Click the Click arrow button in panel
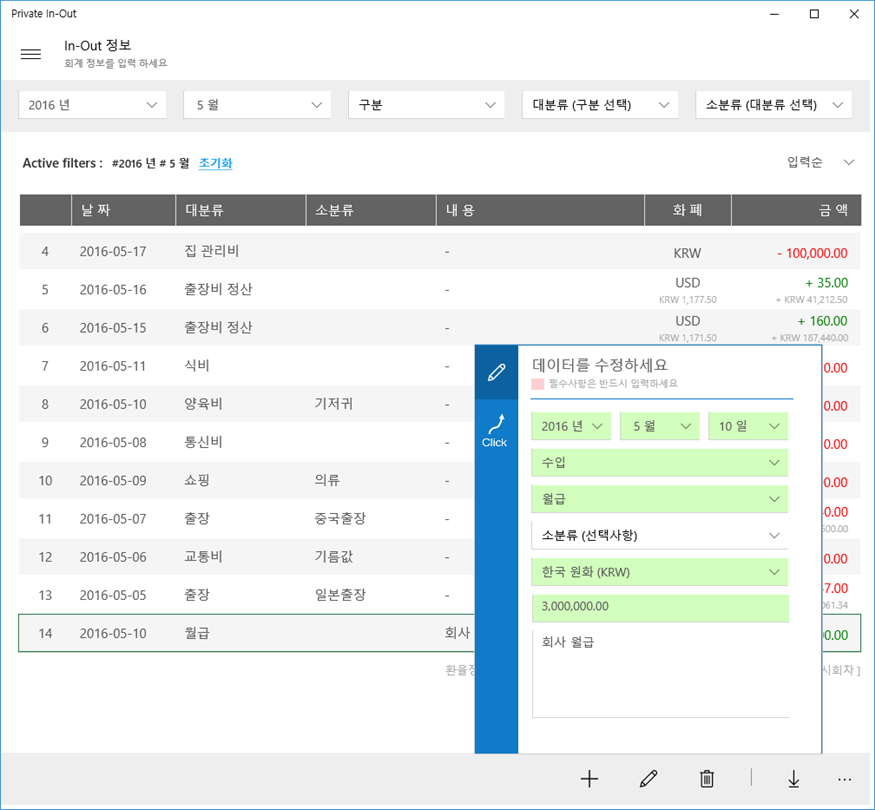 (x=494, y=431)
